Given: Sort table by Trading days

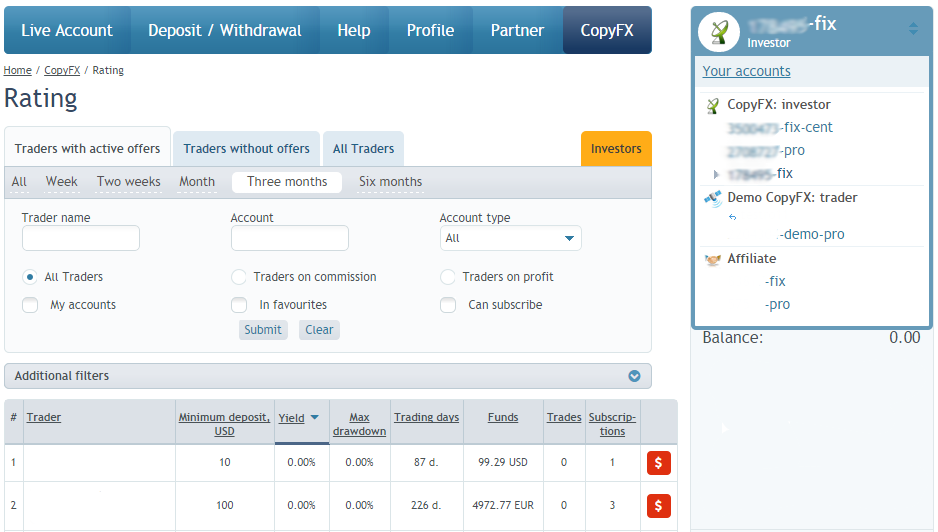Looking at the screenshot, I should [427, 417].
